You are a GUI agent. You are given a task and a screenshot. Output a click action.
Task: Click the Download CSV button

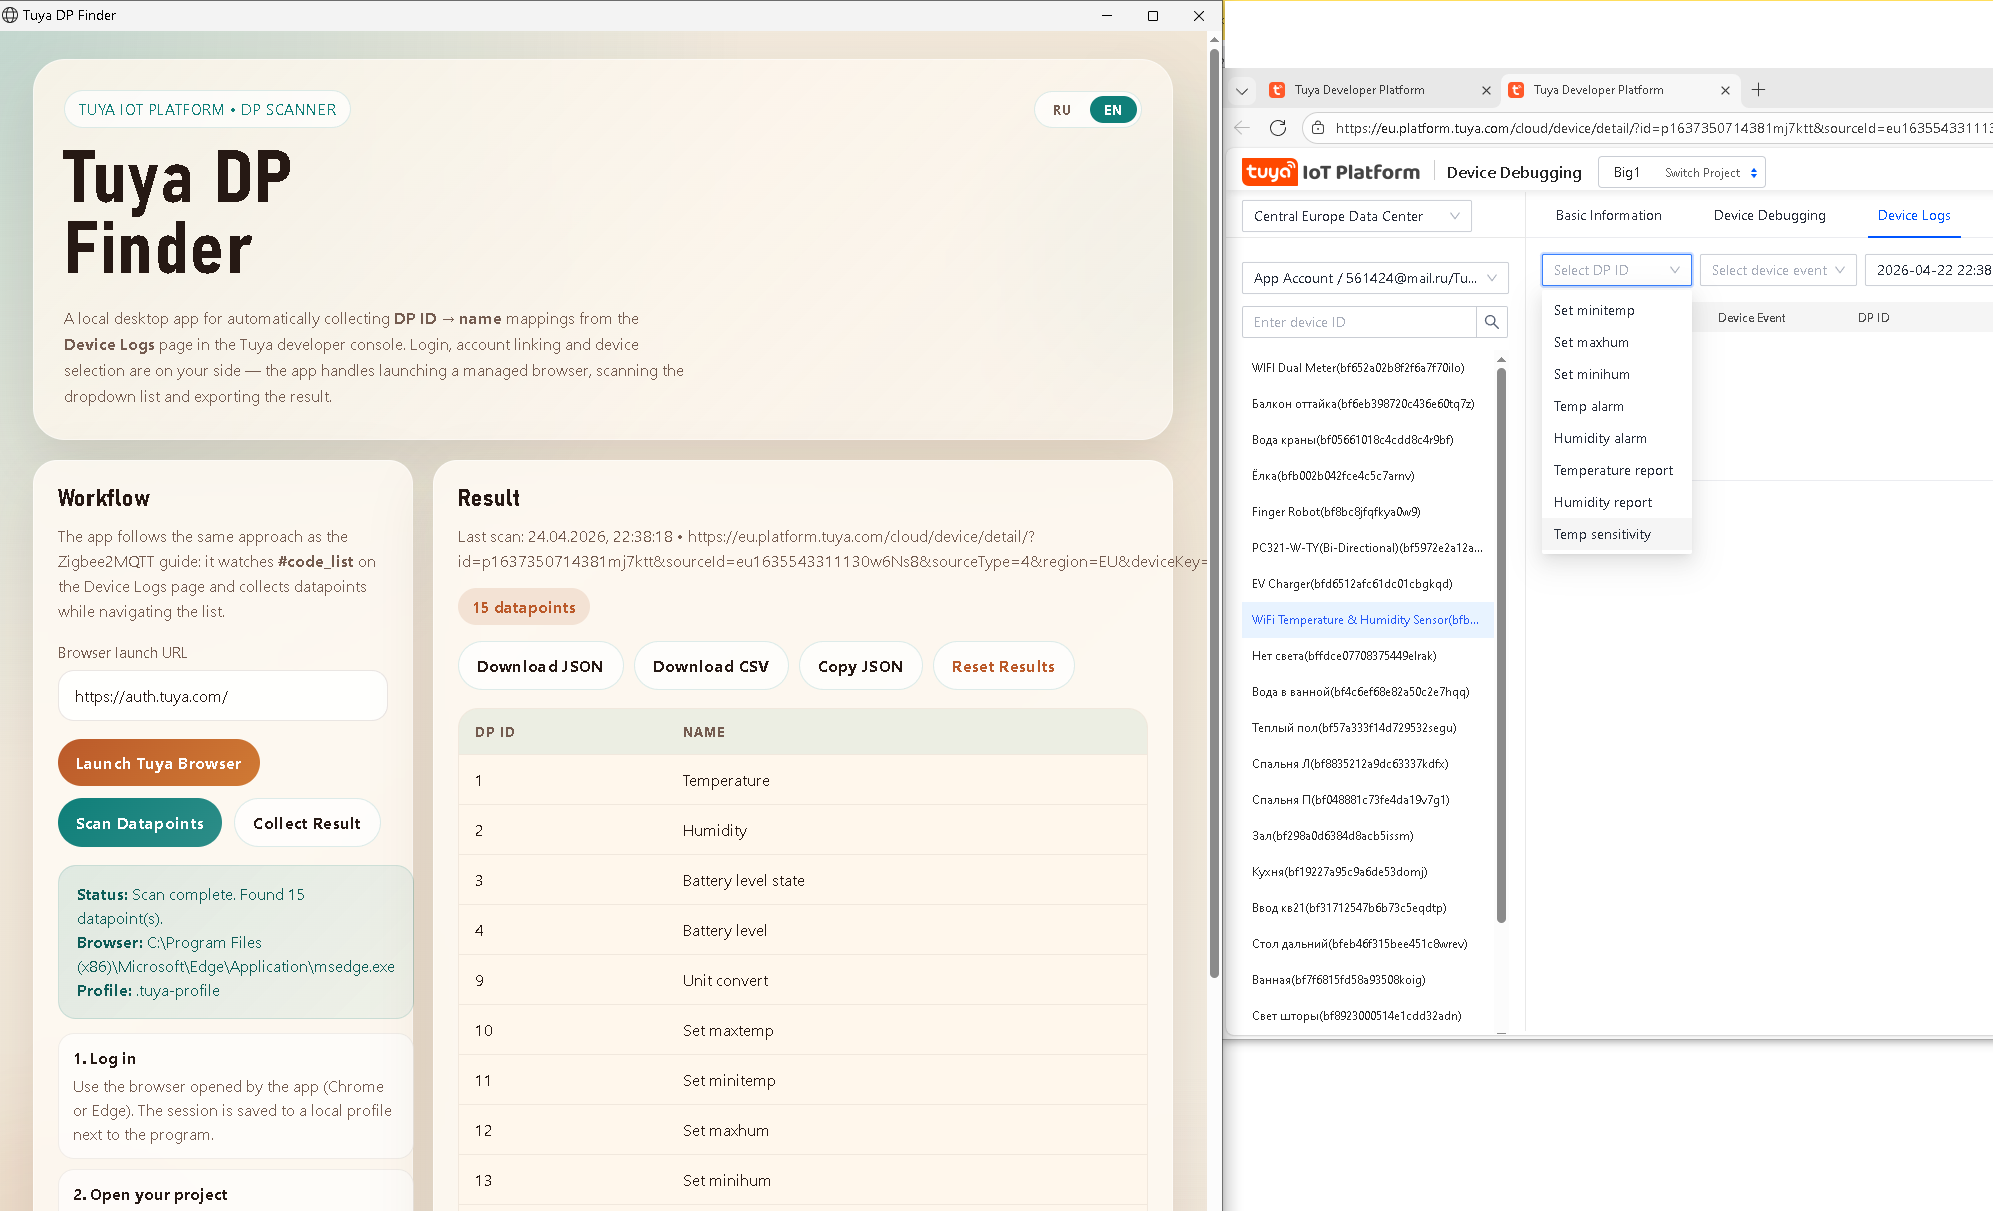pyautogui.click(x=710, y=666)
